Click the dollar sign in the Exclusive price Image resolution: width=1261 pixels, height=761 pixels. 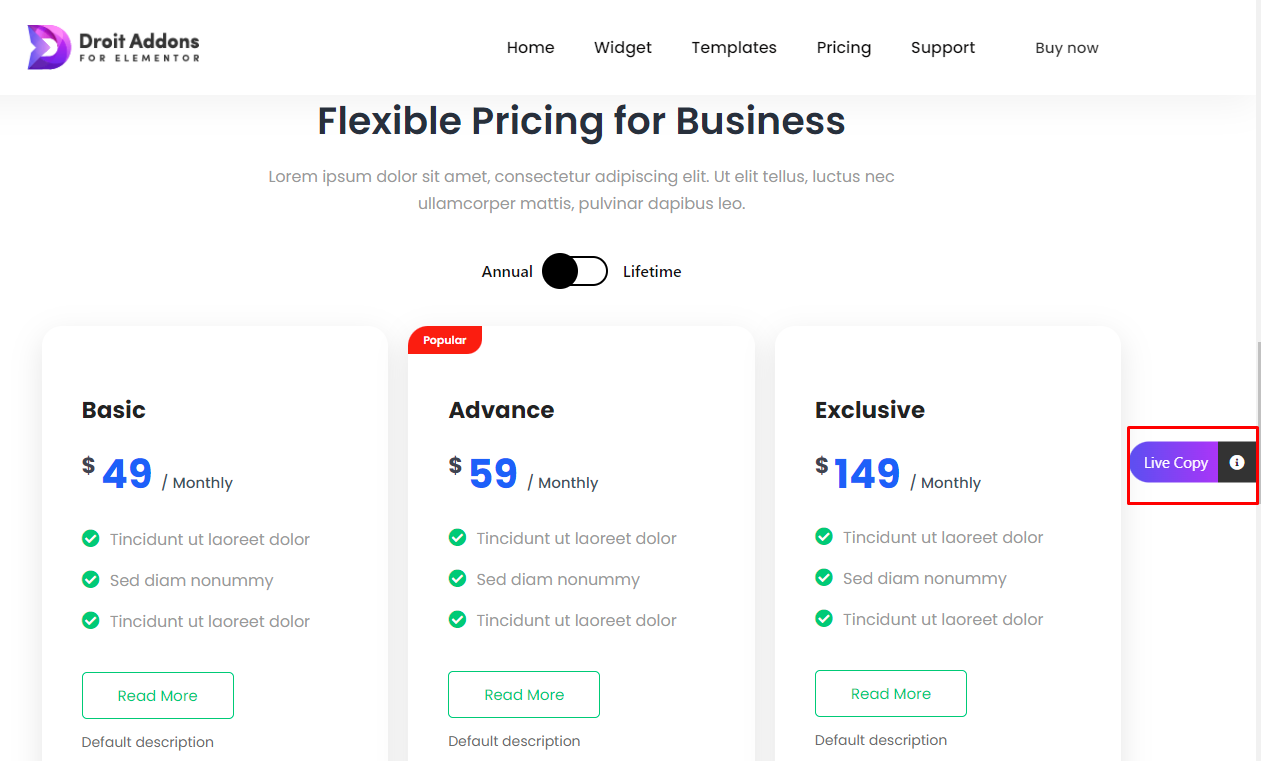click(x=822, y=465)
